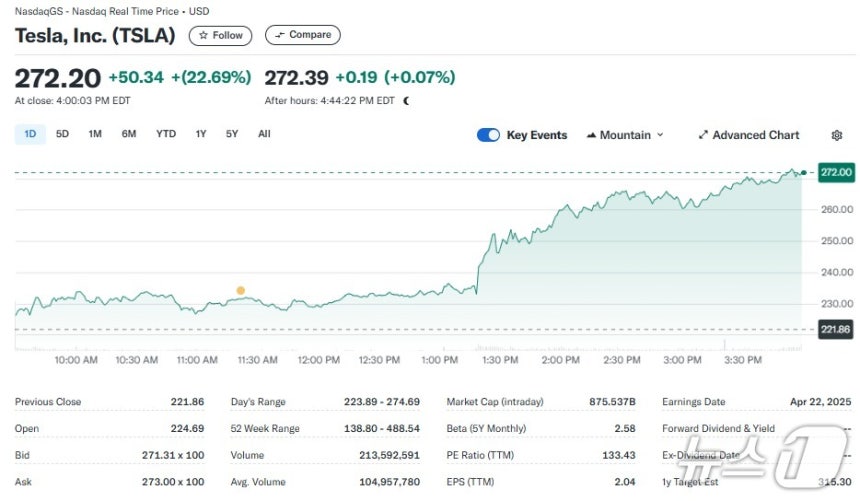Switch to the 1M range tab
This screenshot has width=860, height=501.
click(95, 134)
